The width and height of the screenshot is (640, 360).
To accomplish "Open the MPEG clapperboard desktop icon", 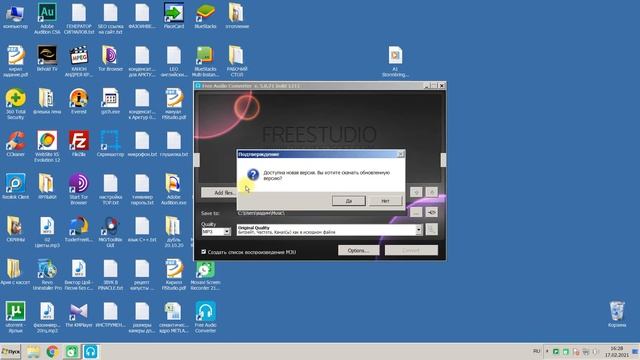I will pos(78,61).
